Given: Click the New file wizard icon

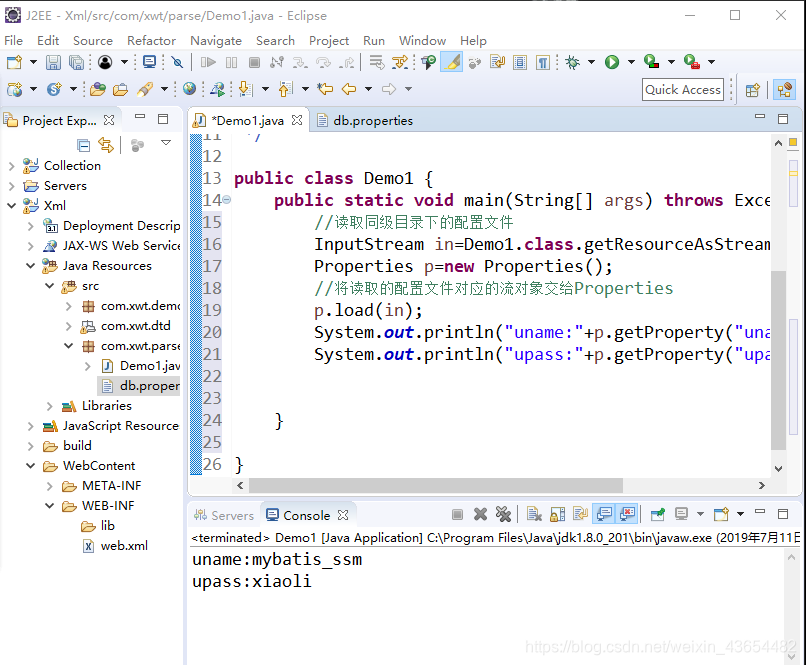Looking at the screenshot, I should click(14, 62).
